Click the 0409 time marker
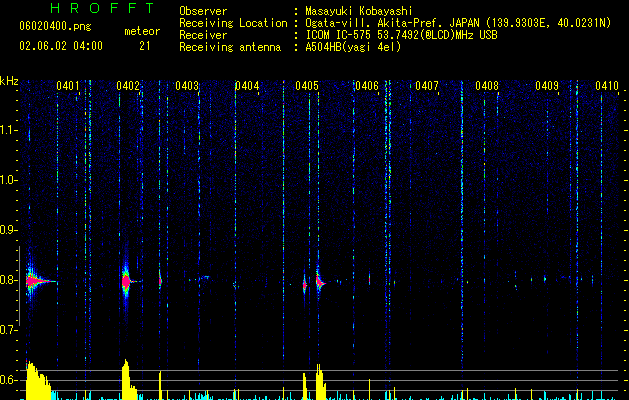Image resolution: width=629 pixels, height=400 pixels. click(547, 86)
